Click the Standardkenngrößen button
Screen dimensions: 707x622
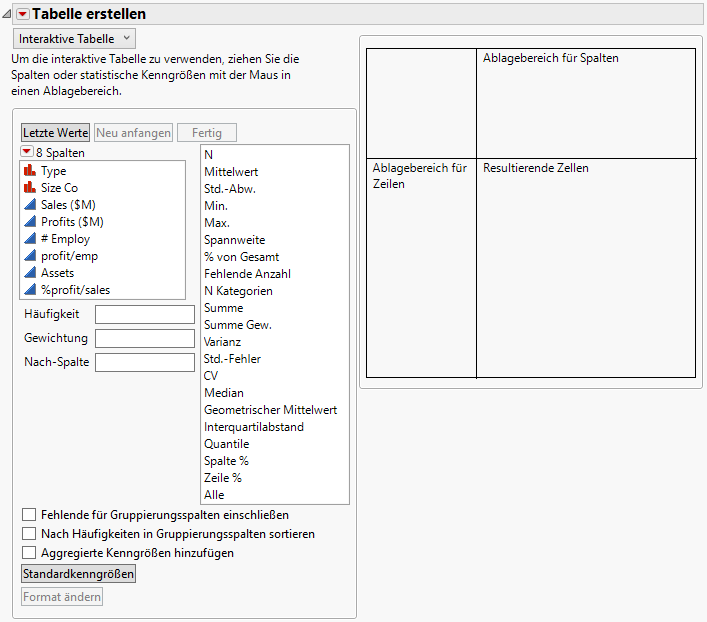[x=79, y=574]
